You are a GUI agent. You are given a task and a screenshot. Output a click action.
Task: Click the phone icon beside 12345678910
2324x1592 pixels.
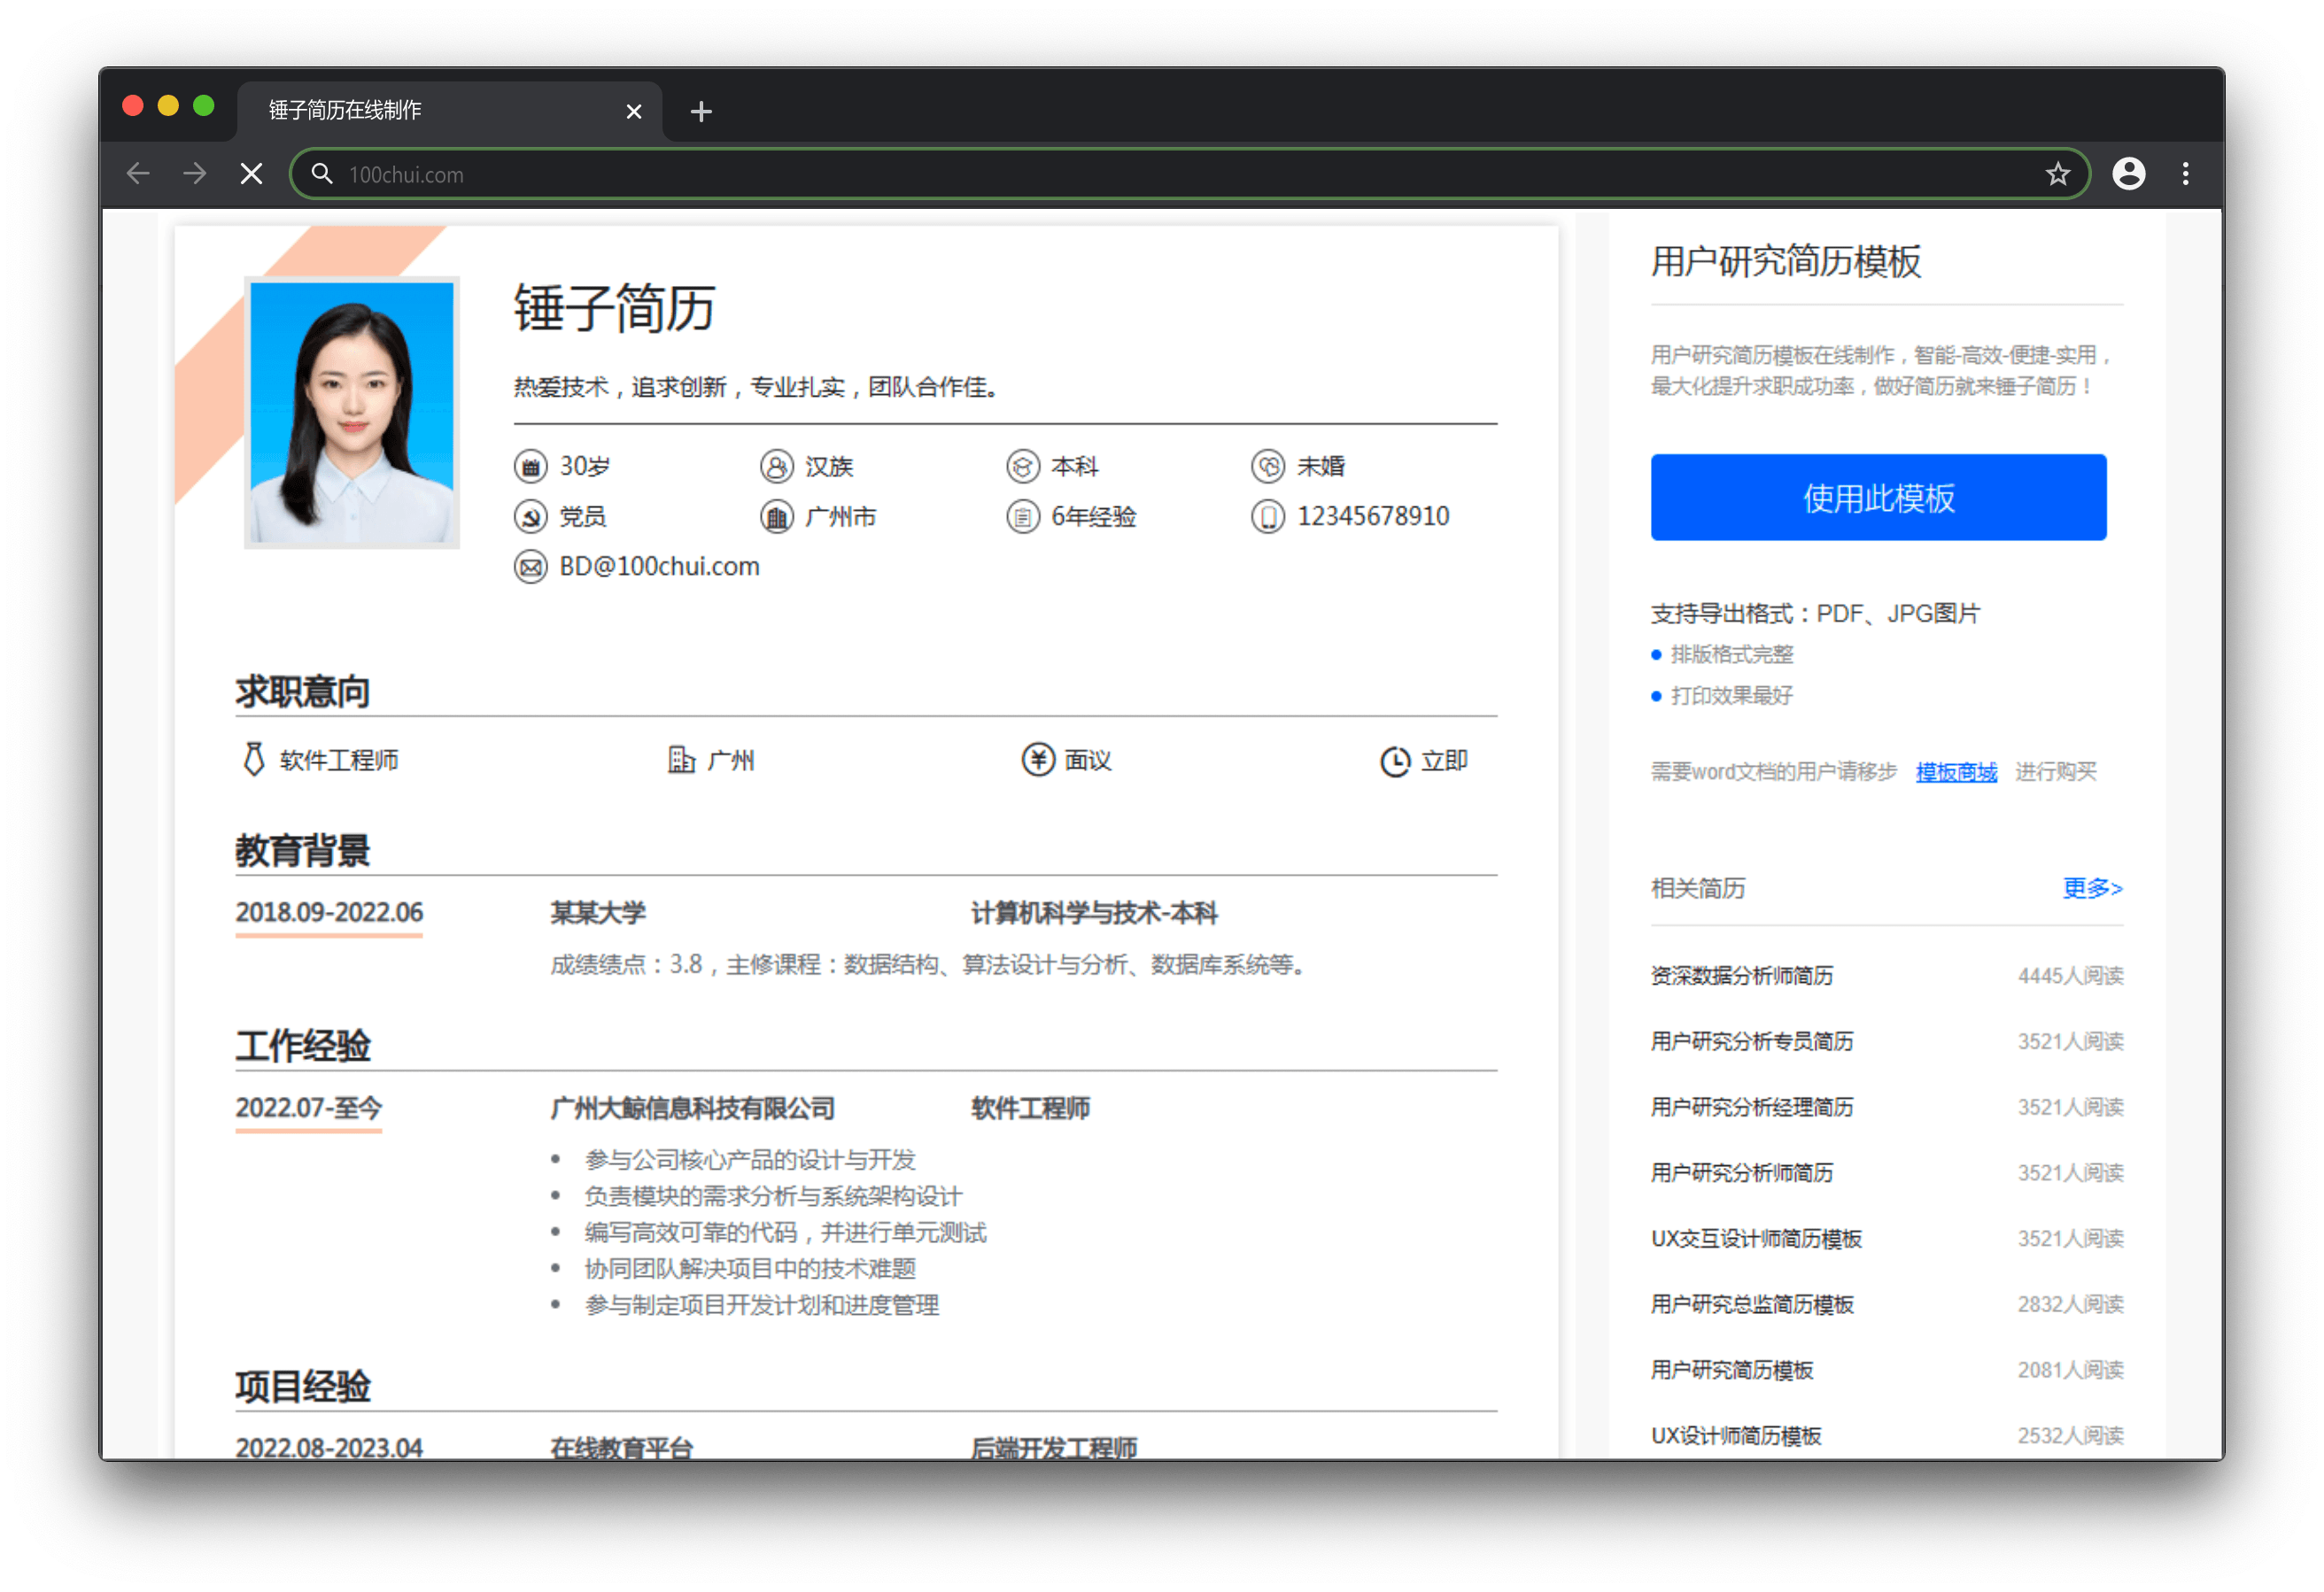(1267, 516)
